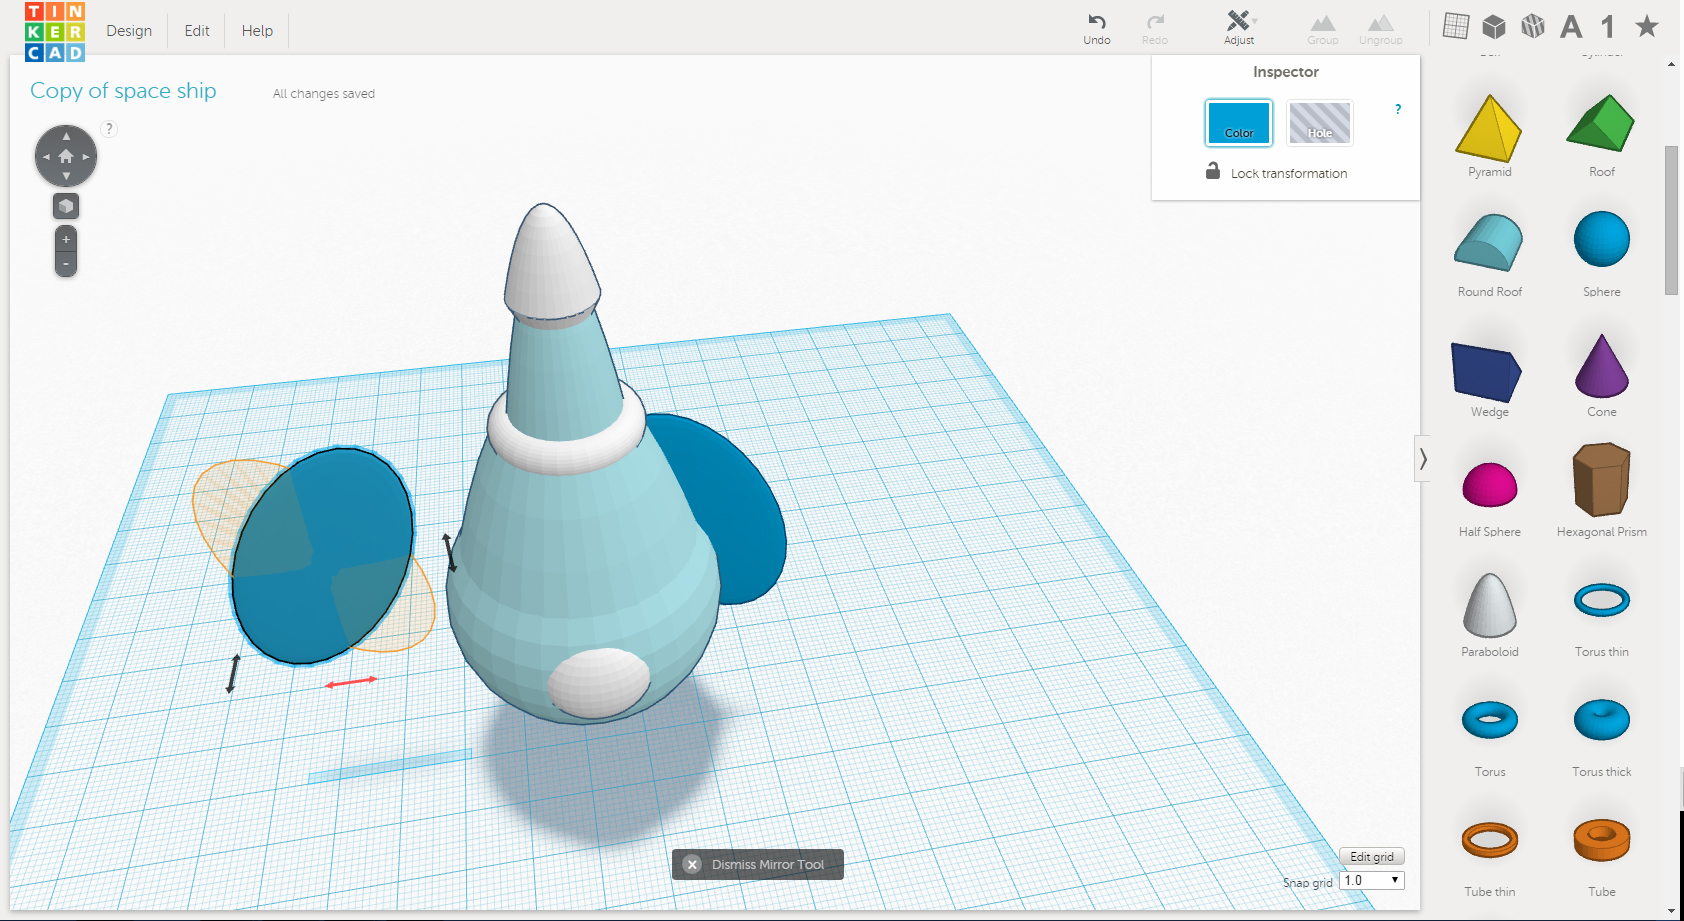Click the shapes panel scrollbar thumb

1671,220
